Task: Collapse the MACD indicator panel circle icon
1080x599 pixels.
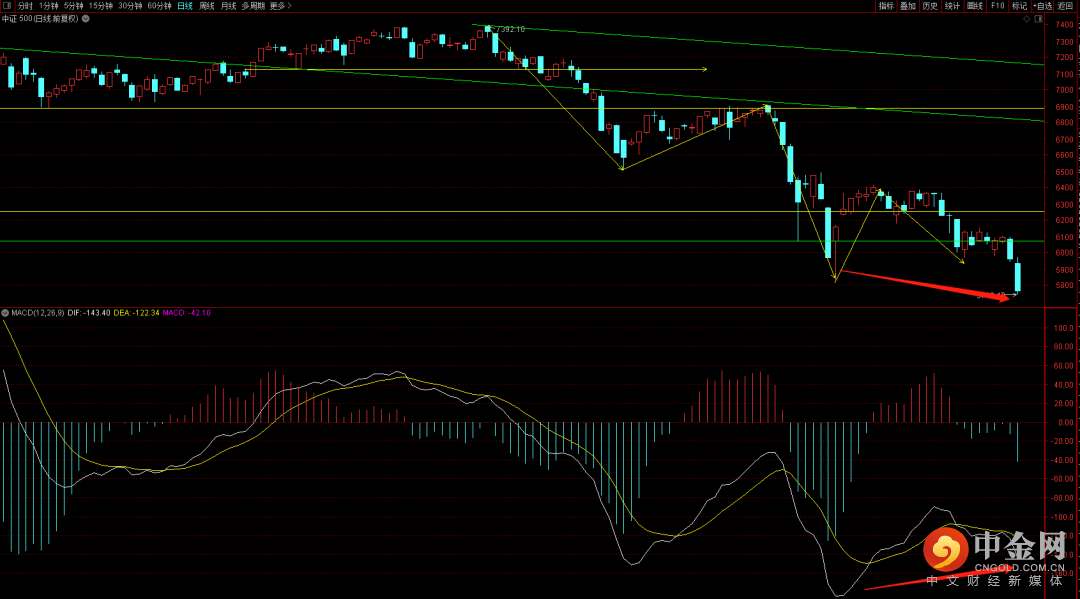Action: pyautogui.click(x=6, y=313)
